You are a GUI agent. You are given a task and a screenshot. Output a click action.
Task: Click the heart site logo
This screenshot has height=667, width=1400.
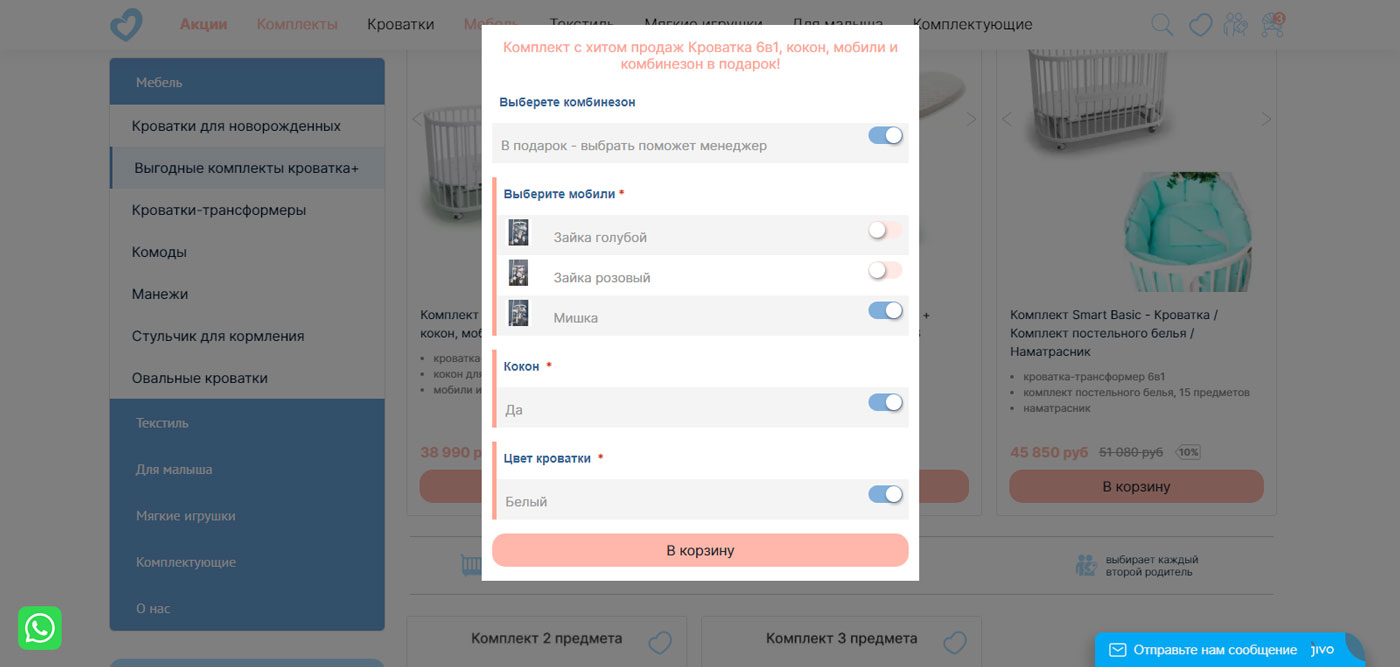pyautogui.click(x=127, y=24)
